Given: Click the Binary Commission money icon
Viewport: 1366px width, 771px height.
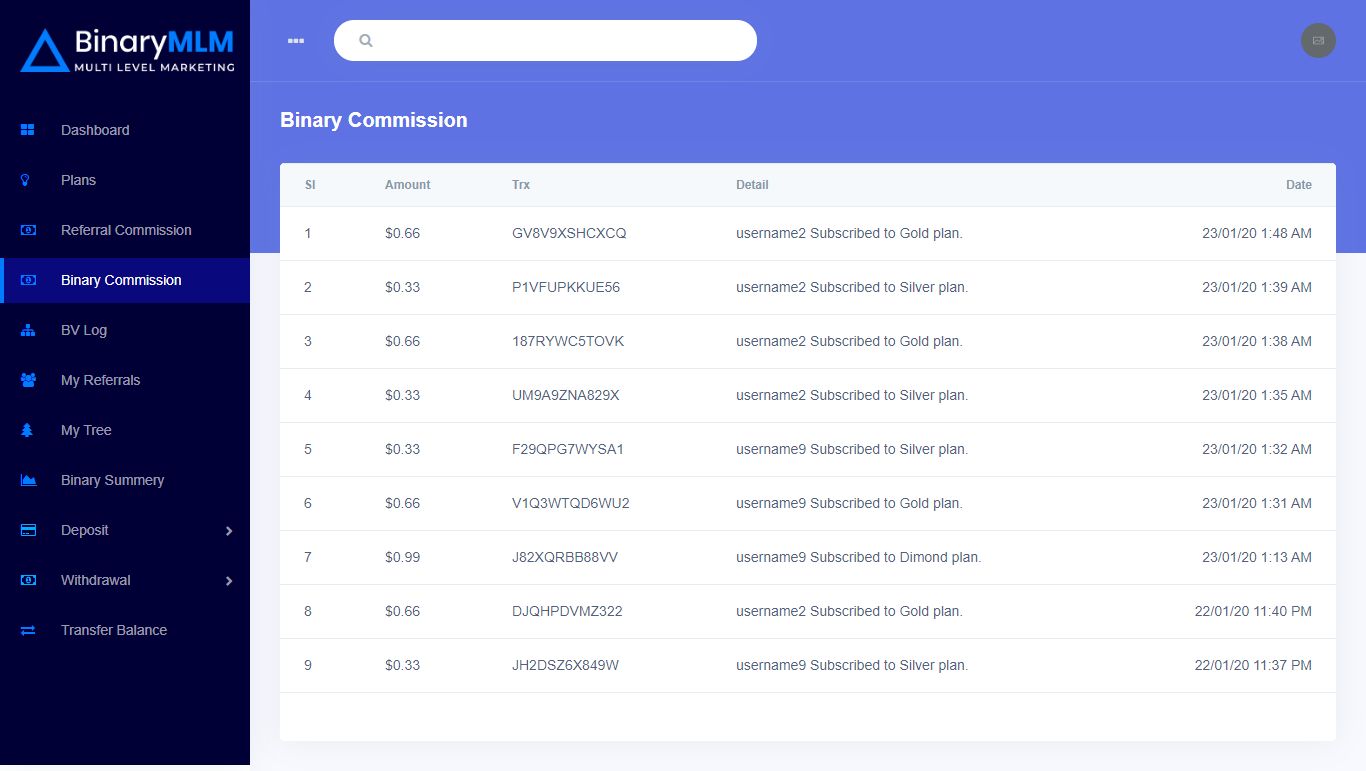Looking at the screenshot, I should (28, 280).
